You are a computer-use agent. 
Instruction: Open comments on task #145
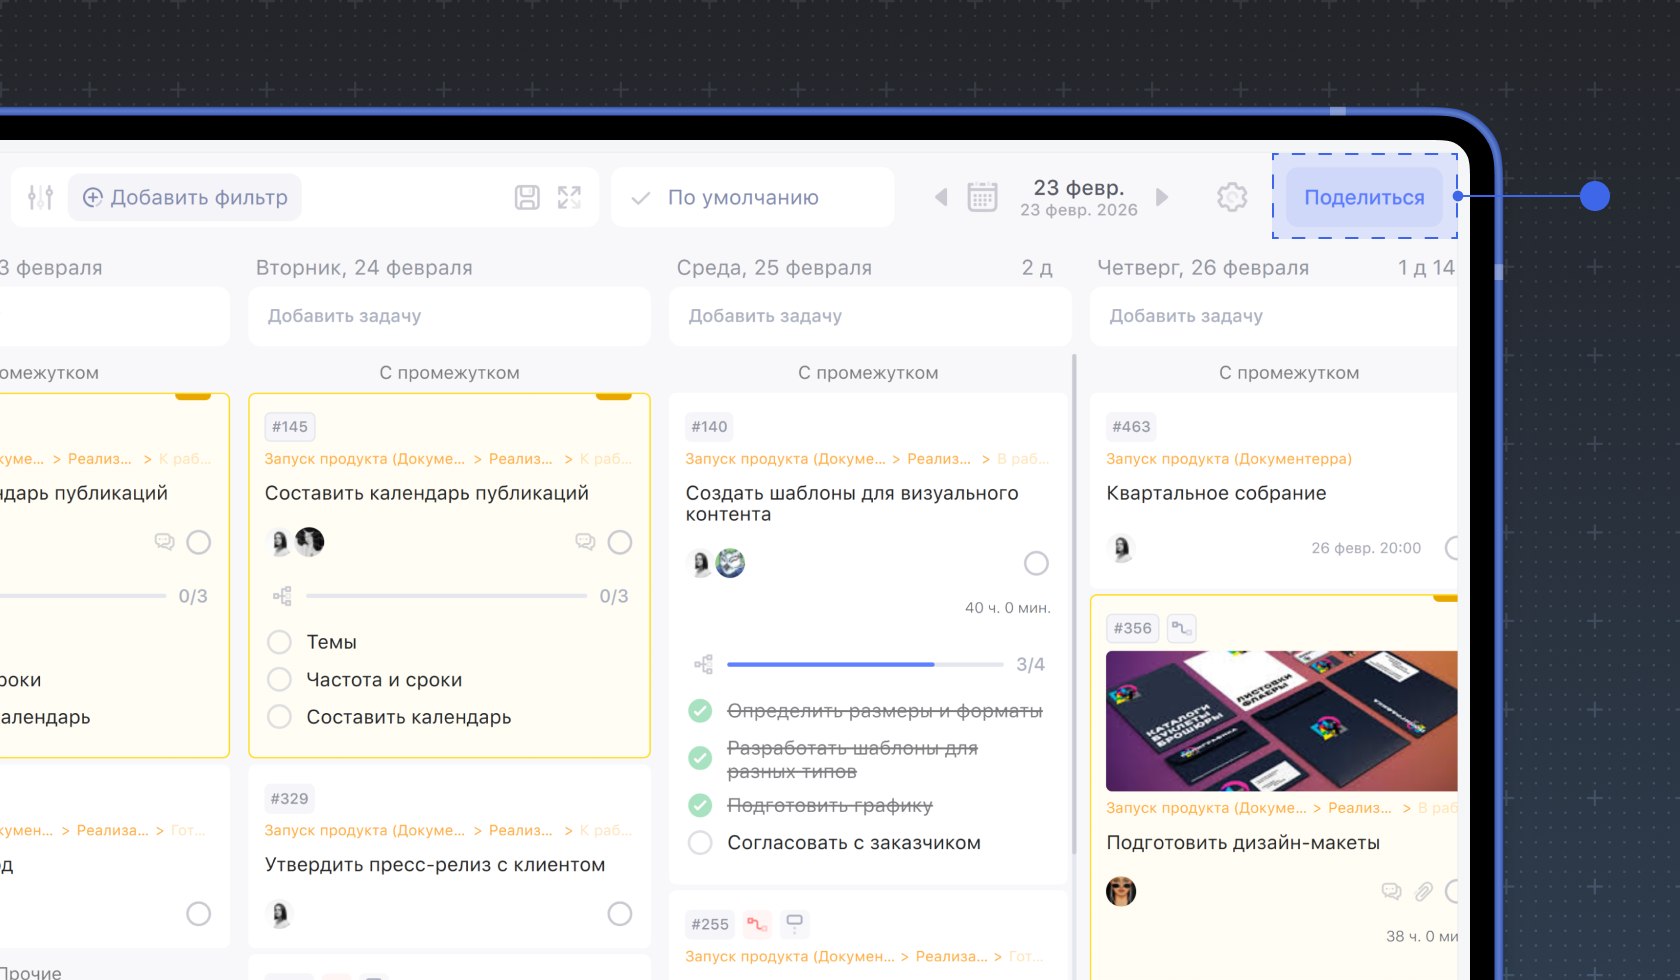click(x=585, y=542)
